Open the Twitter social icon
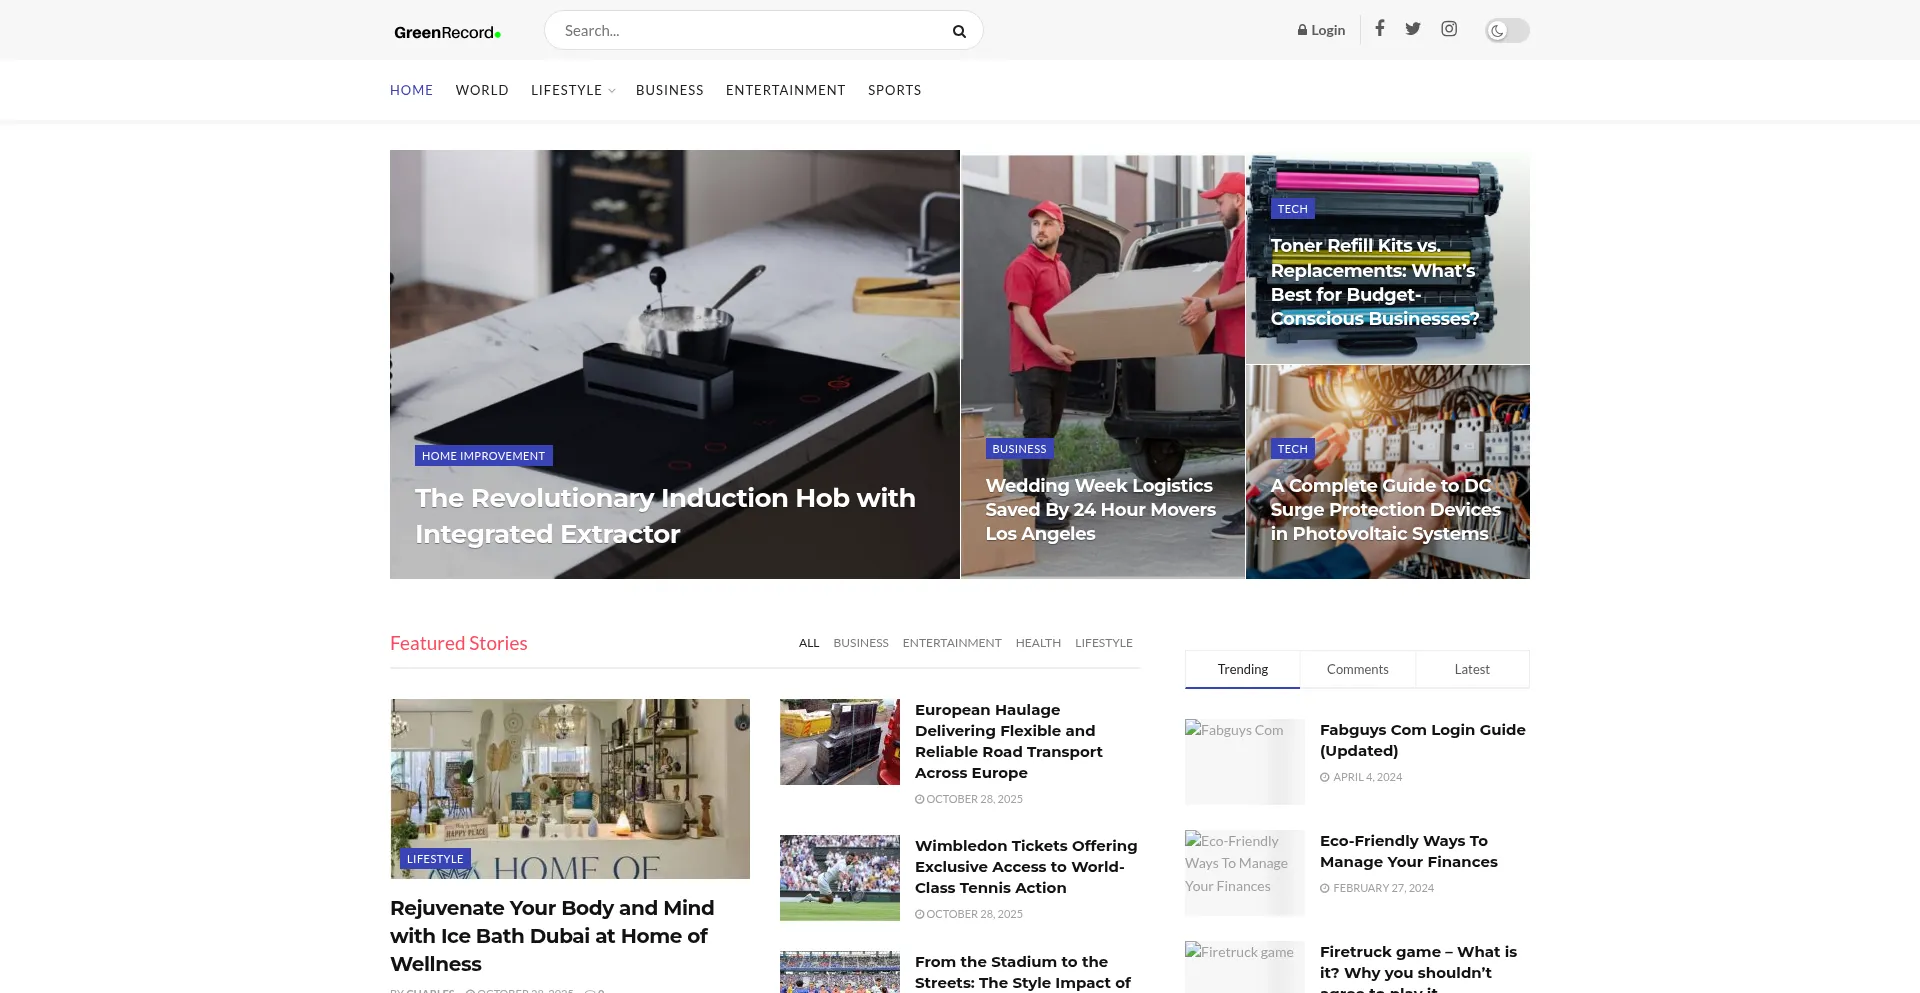The width and height of the screenshot is (1920, 993). 1412,29
